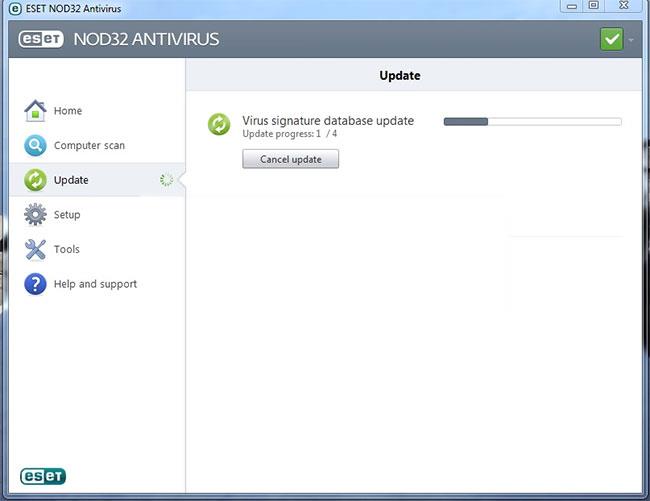Minimize the ESET NOD32 window
Viewport: 650px width, 501px height.
(572, 6)
